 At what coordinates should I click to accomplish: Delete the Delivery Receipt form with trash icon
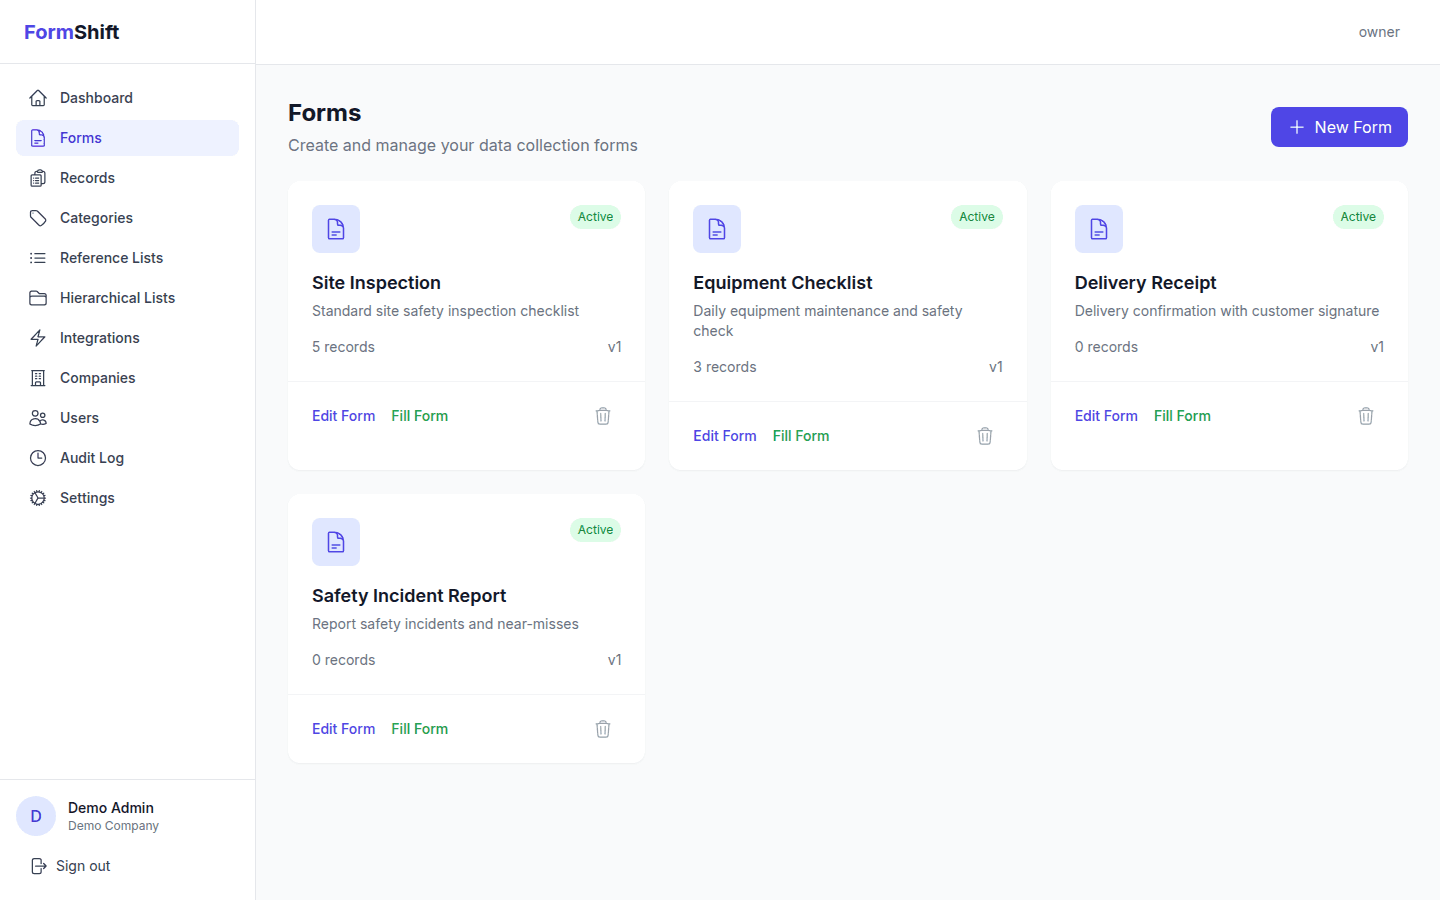(1365, 415)
